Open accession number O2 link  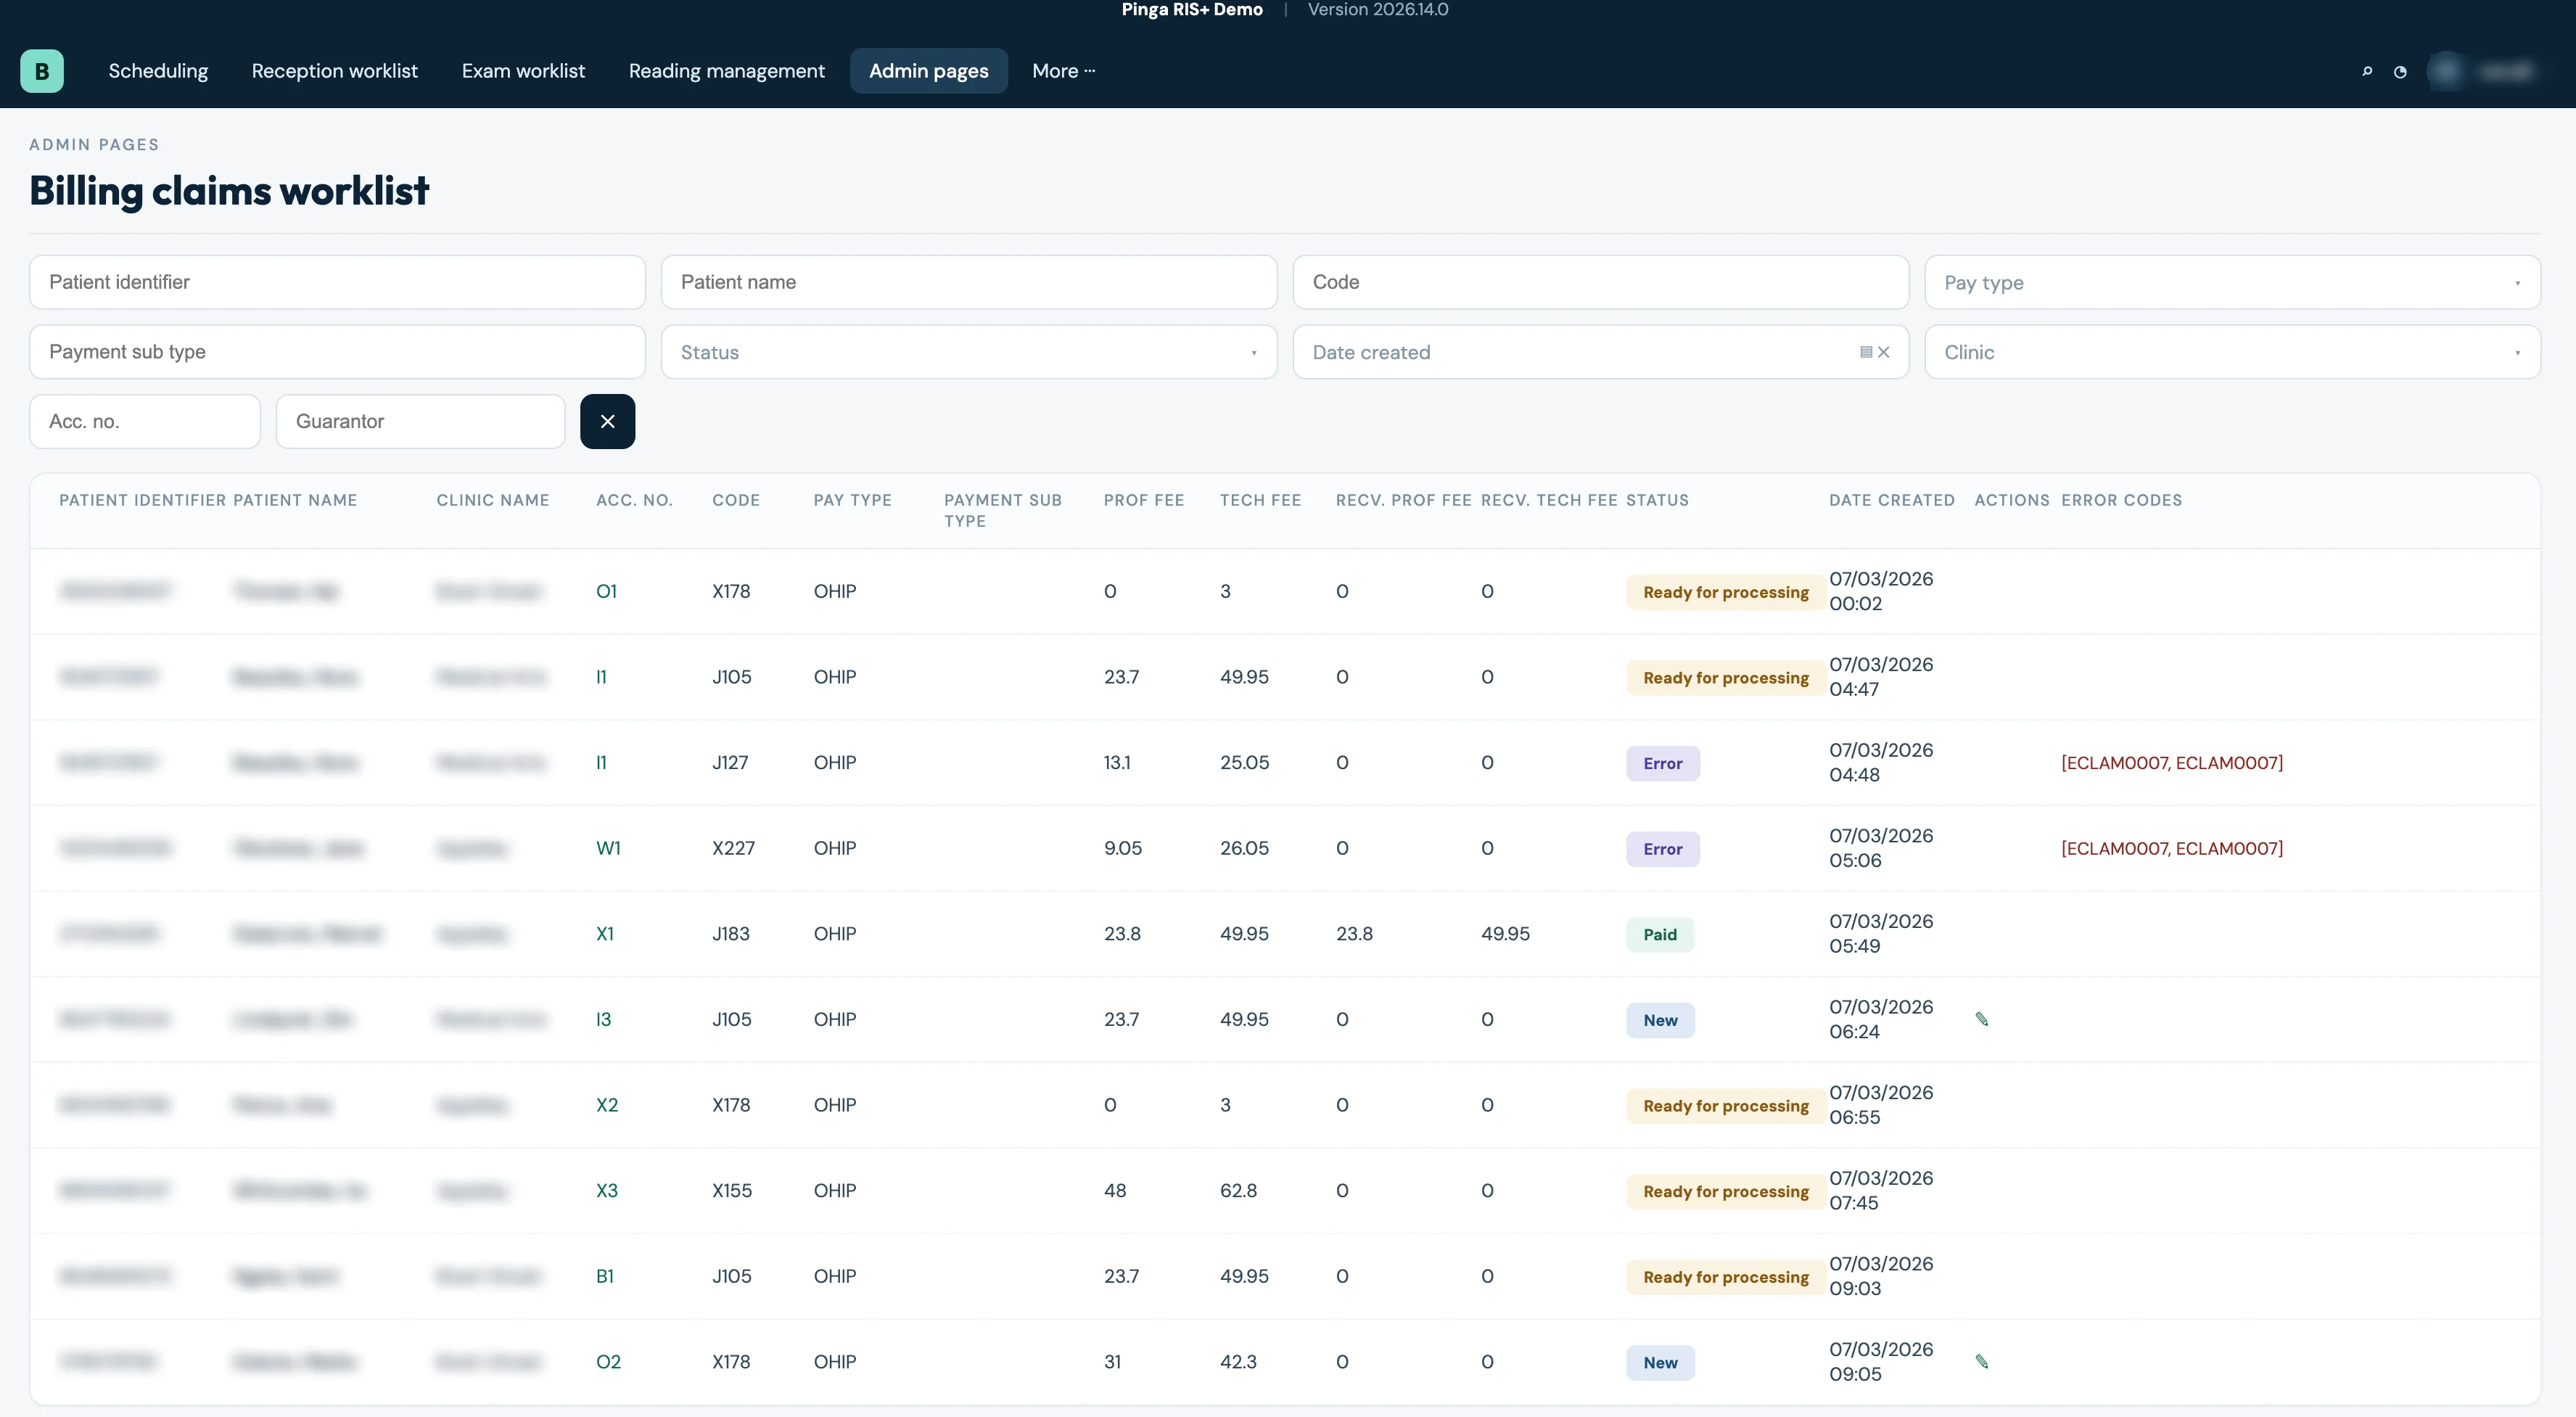pos(608,1361)
